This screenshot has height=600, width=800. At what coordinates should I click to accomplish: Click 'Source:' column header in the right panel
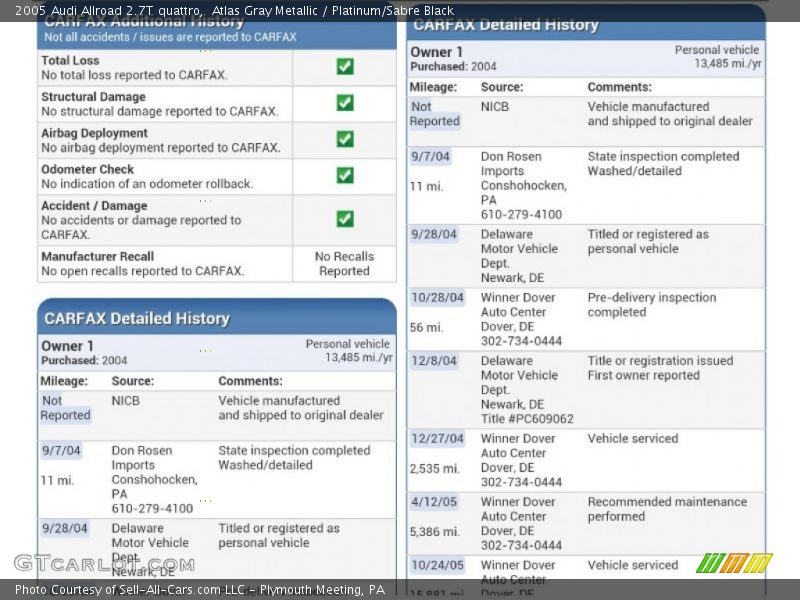coord(502,87)
